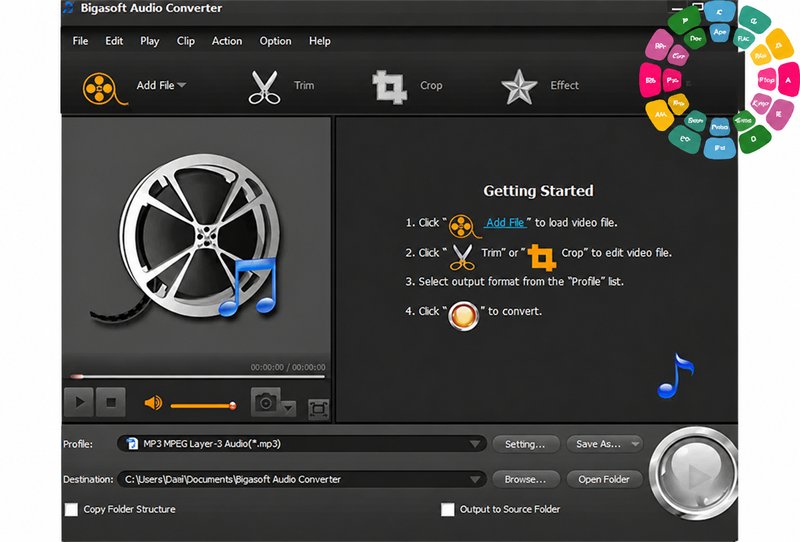800x542 pixels.
Task: Click the Play button in preview
Action: (x=79, y=402)
